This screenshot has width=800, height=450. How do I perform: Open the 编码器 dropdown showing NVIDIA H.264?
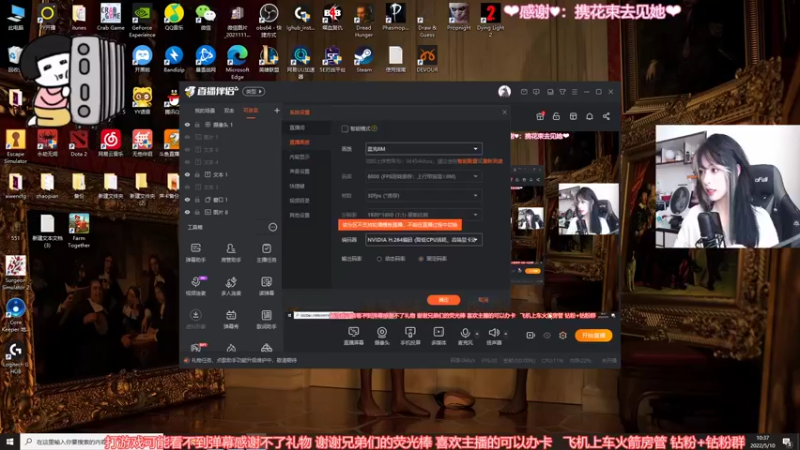[x=423, y=239]
